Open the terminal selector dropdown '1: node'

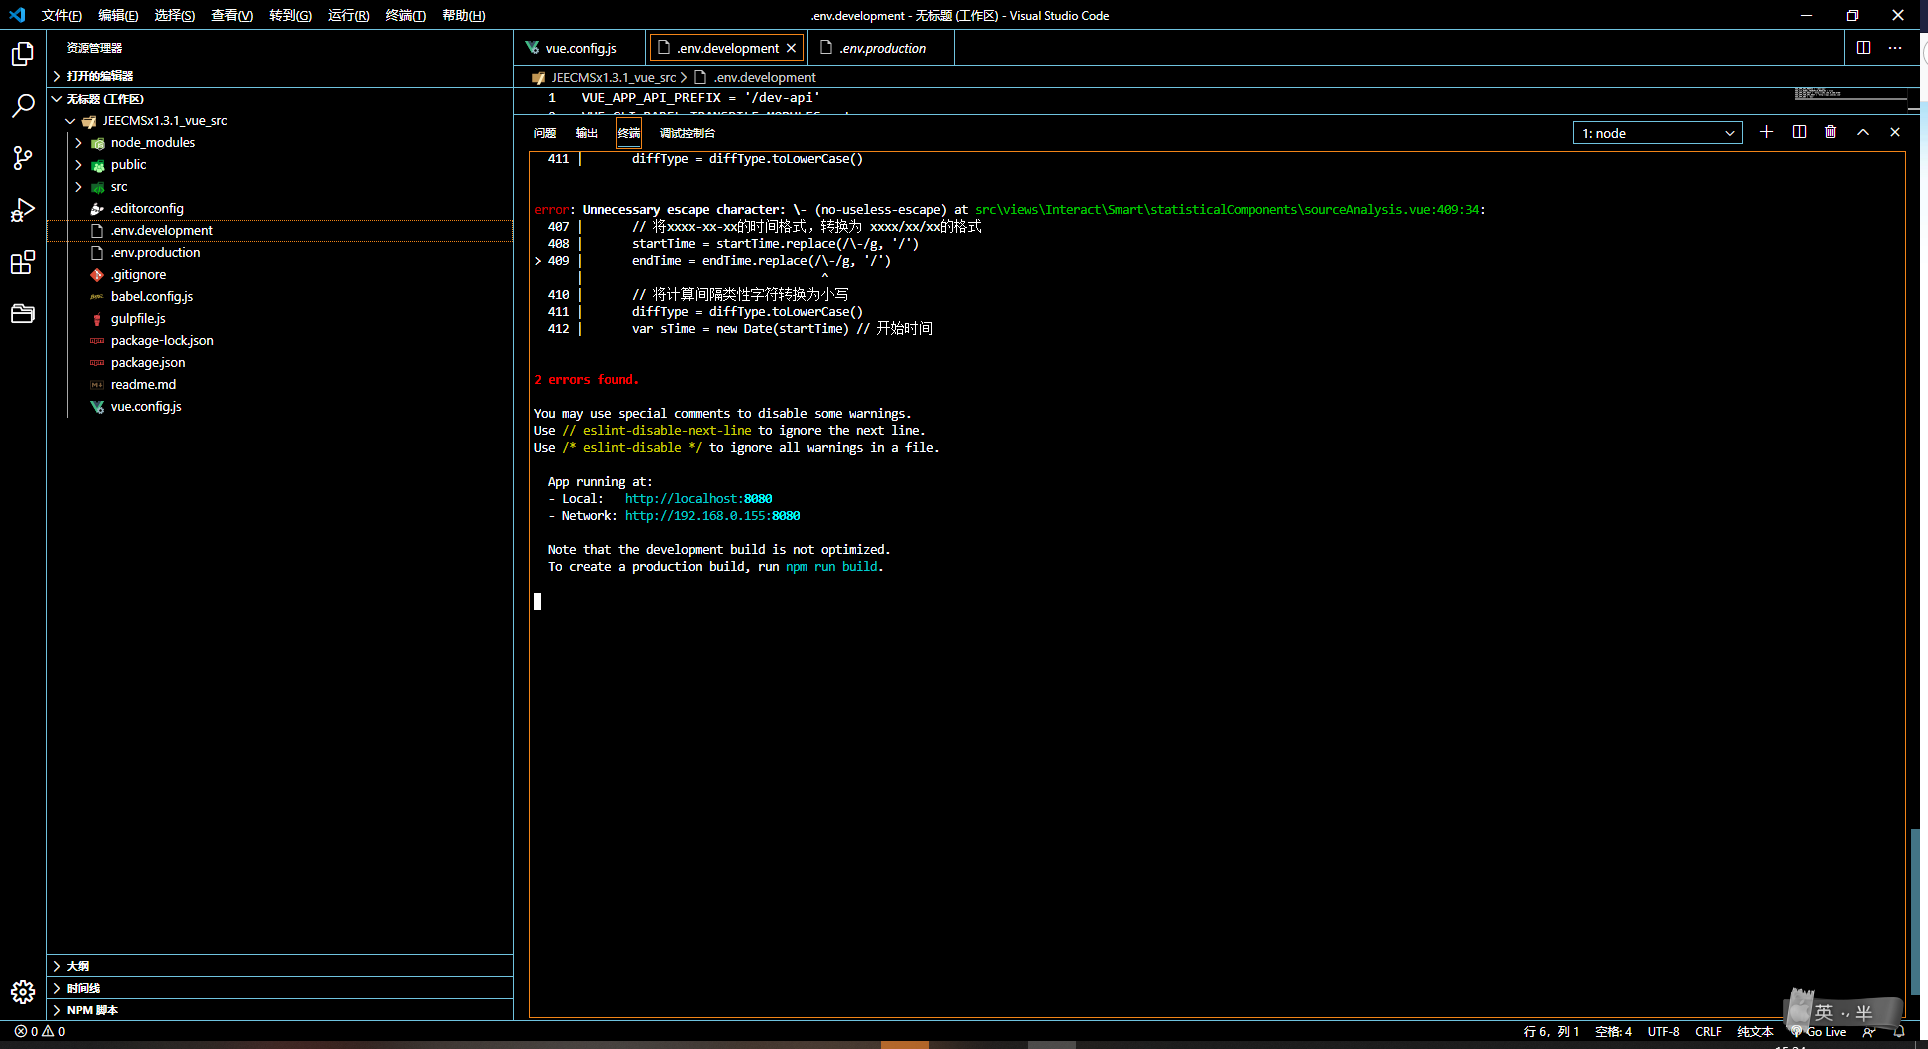coord(1657,133)
